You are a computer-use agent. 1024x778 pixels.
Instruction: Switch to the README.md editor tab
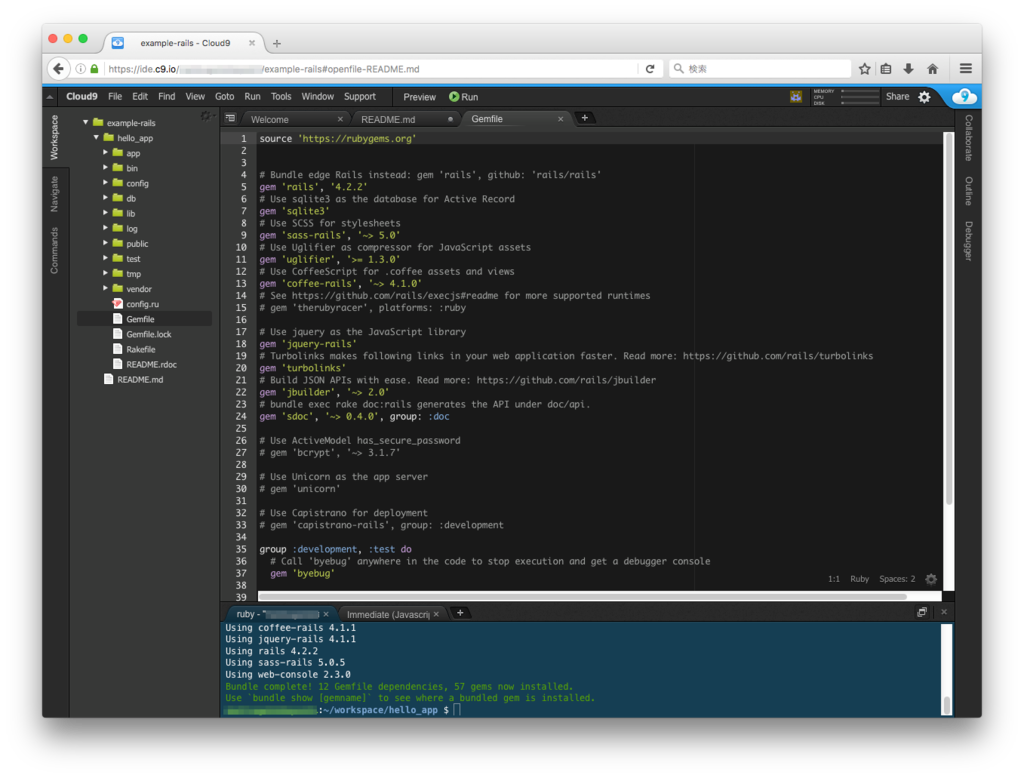coord(388,120)
